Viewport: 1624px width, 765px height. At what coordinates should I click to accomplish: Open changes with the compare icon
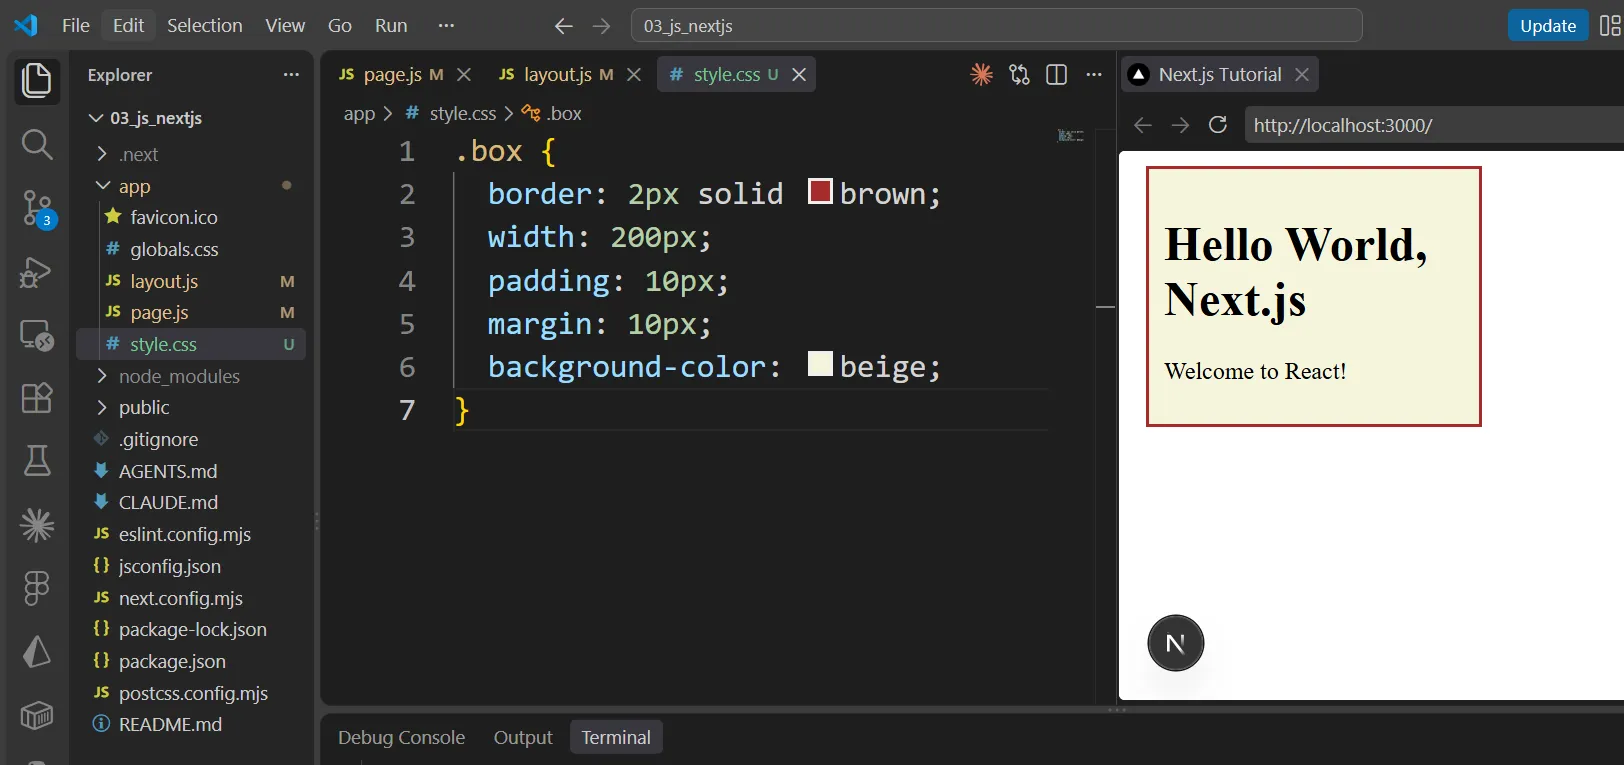[x=1019, y=74]
